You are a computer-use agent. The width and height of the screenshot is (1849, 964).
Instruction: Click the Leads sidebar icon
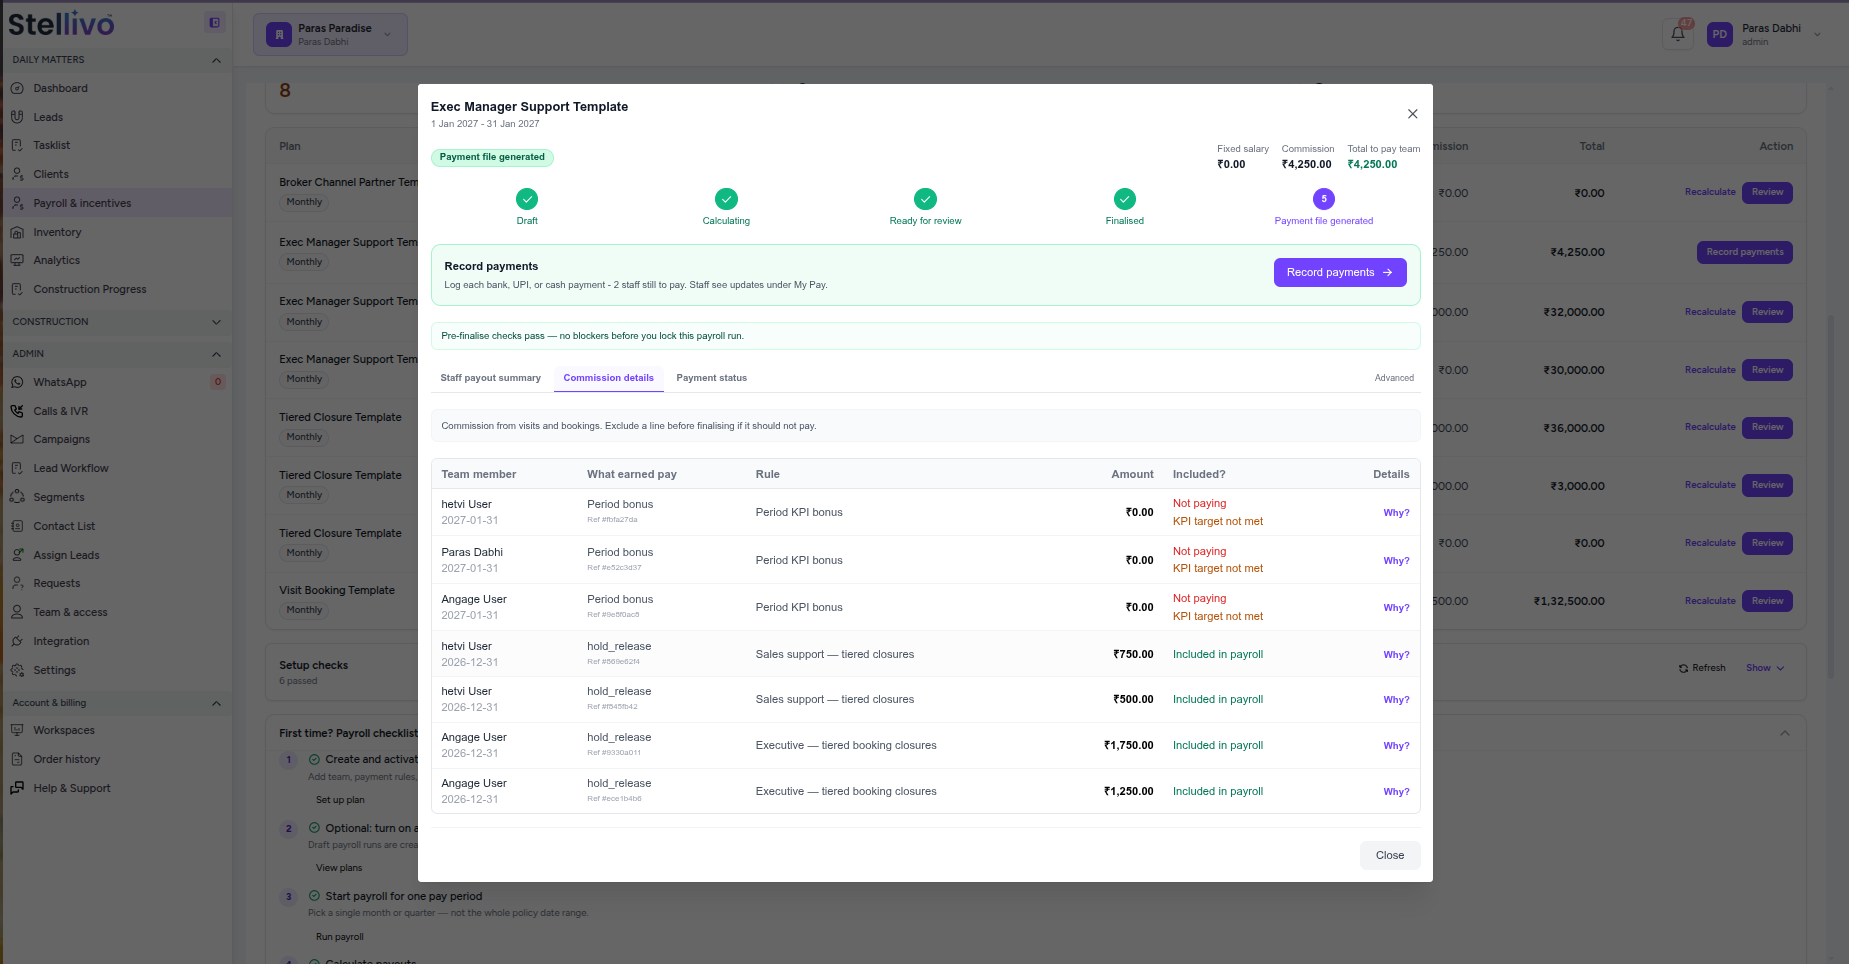coord(17,117)
